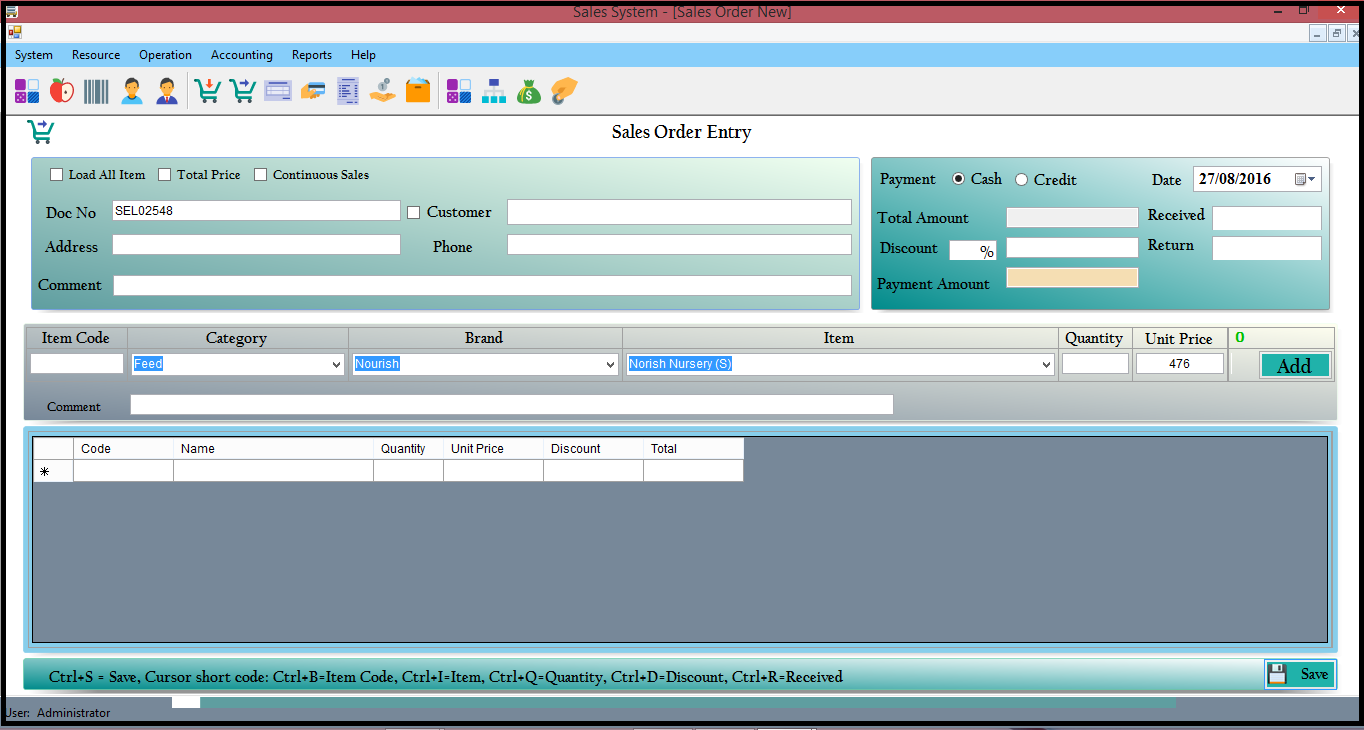
Task: Open the Date picker calendar dropdown
Action: pos(1306,180)
